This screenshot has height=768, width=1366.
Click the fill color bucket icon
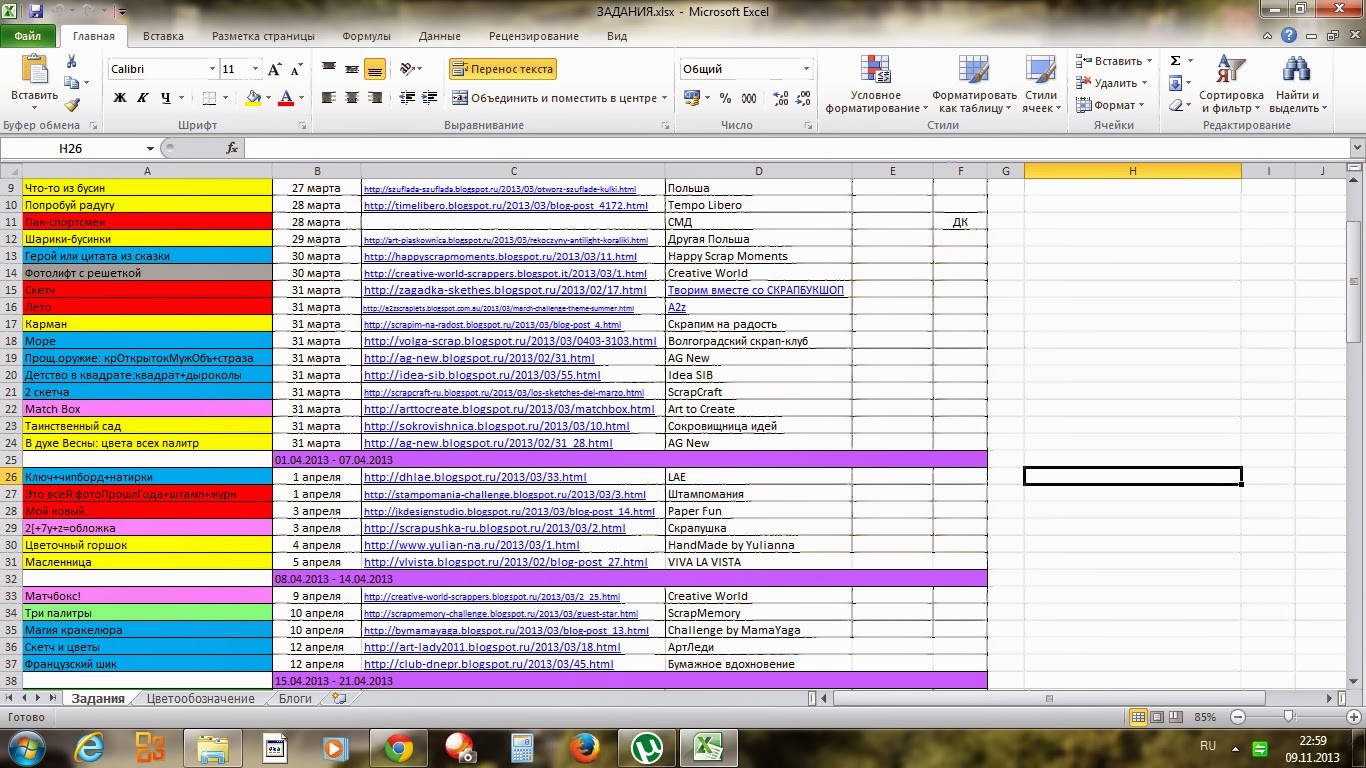(253, 98)
